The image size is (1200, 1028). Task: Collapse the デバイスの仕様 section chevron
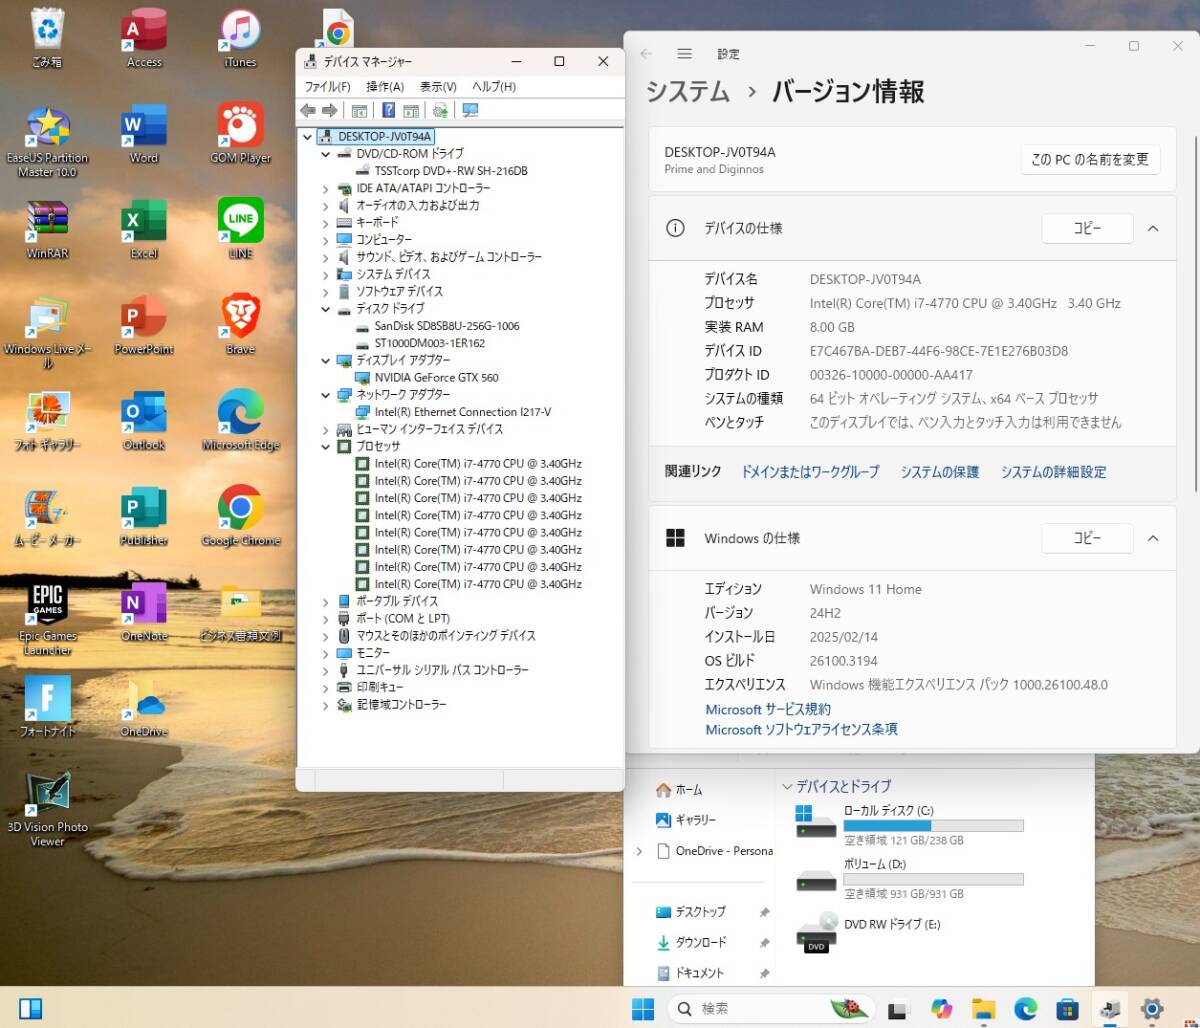[1153, 228]
